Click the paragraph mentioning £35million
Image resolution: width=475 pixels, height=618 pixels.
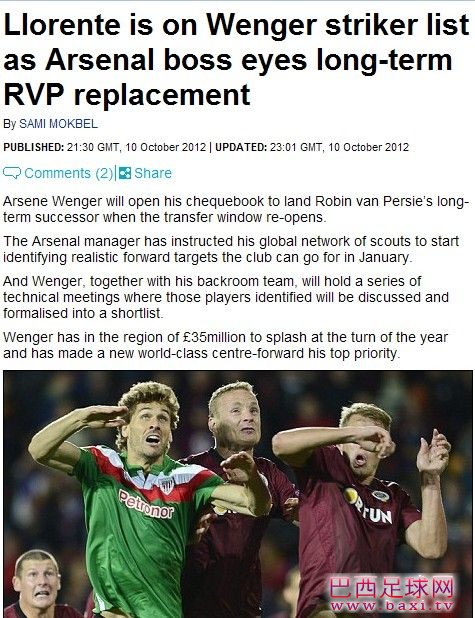[225, 345]
